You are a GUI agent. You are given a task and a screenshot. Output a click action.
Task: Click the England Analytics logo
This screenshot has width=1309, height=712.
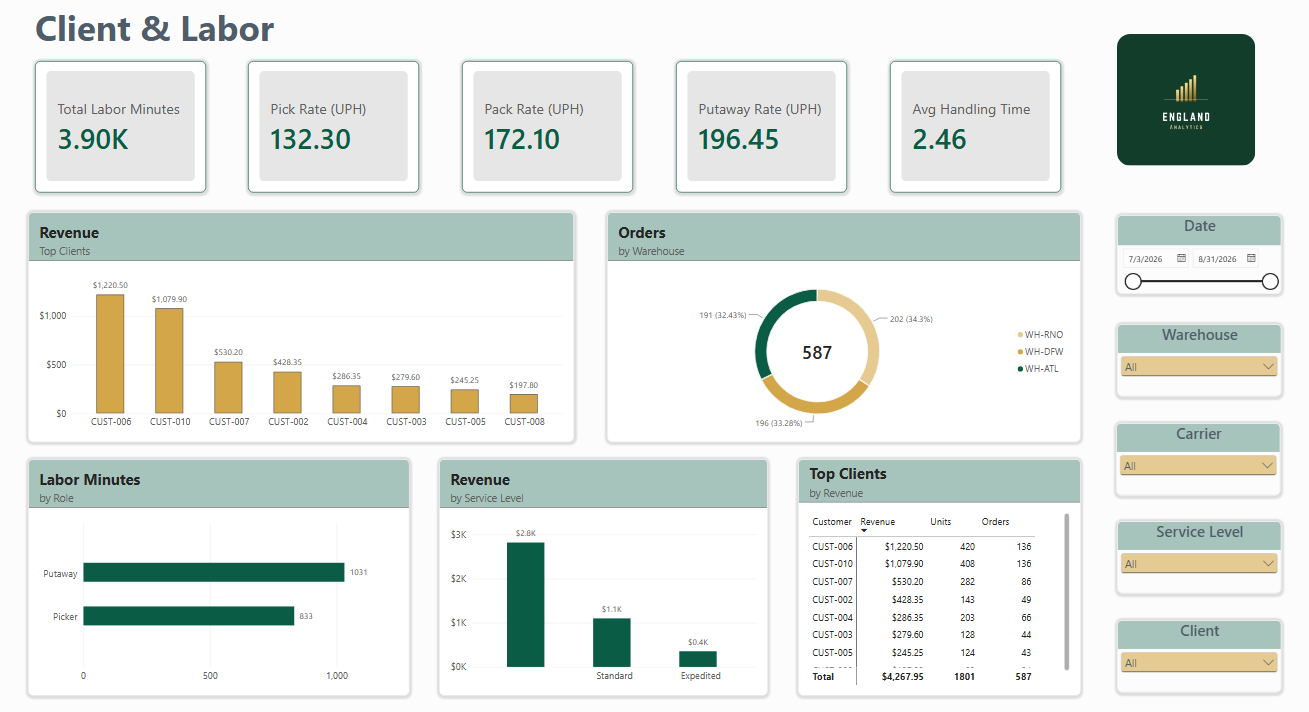tap(1186, 99)
